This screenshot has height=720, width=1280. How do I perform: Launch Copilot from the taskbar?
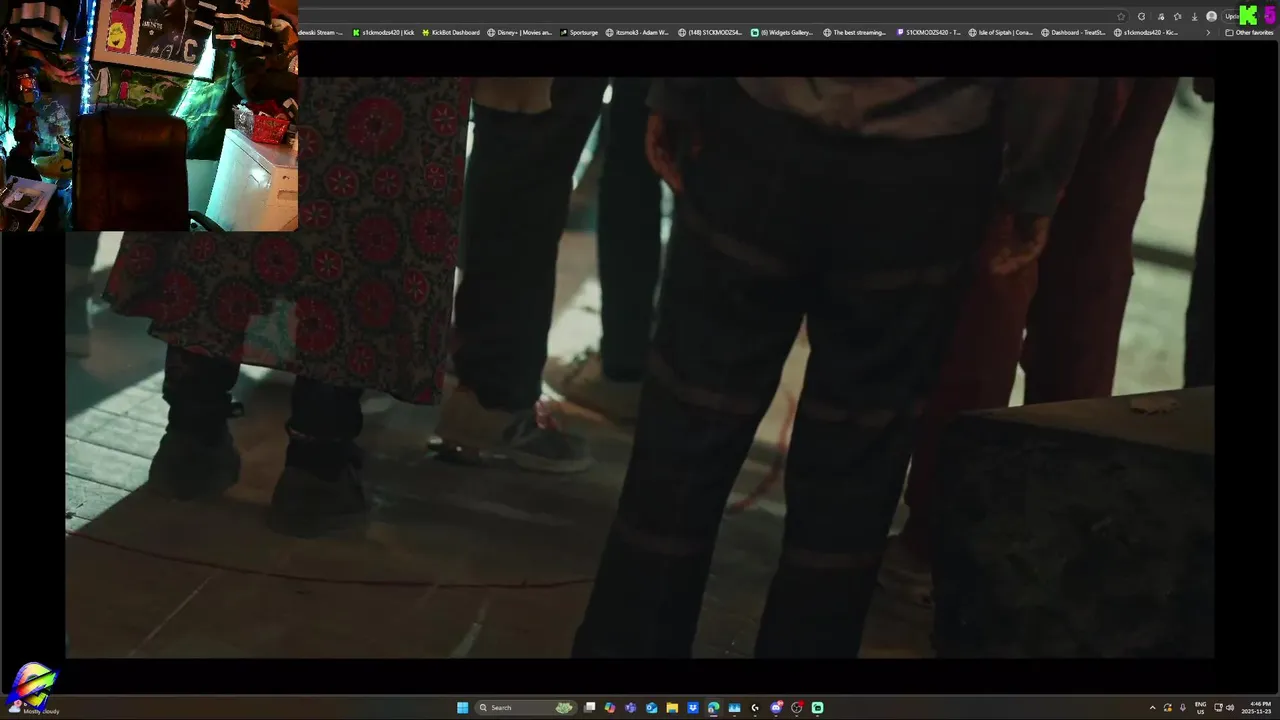pyautogui.click(x=610, y=708)
